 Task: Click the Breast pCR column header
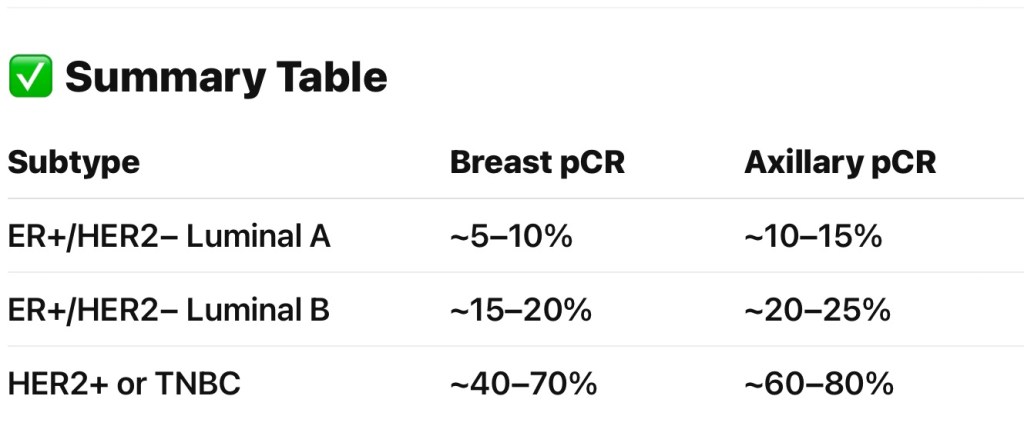point(537,163)
